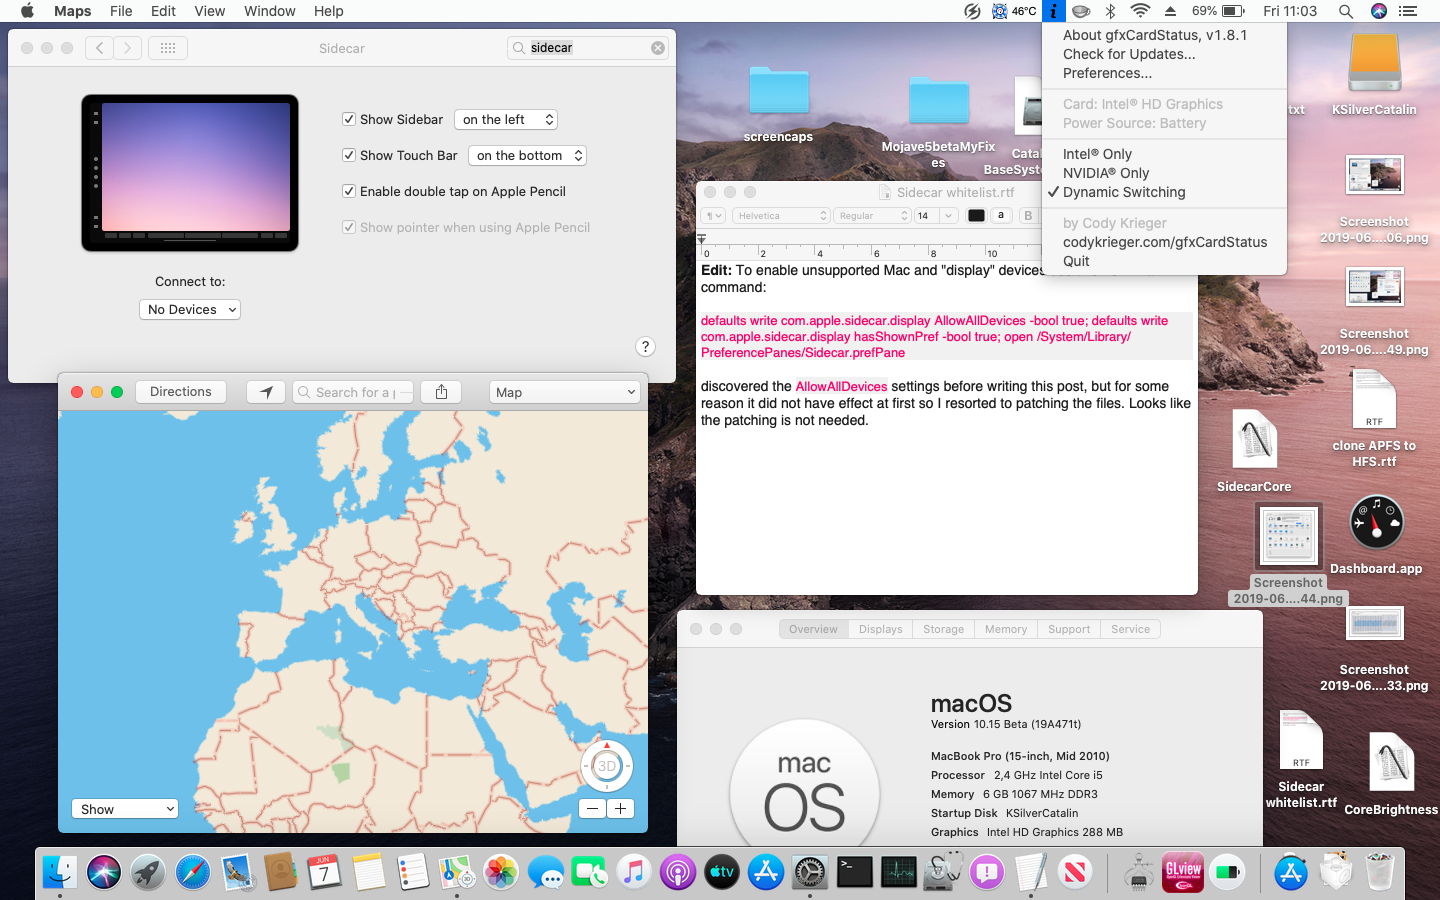Click Check for Updates... menu item
The image size is (1440, 900).
coord(1129,54)
